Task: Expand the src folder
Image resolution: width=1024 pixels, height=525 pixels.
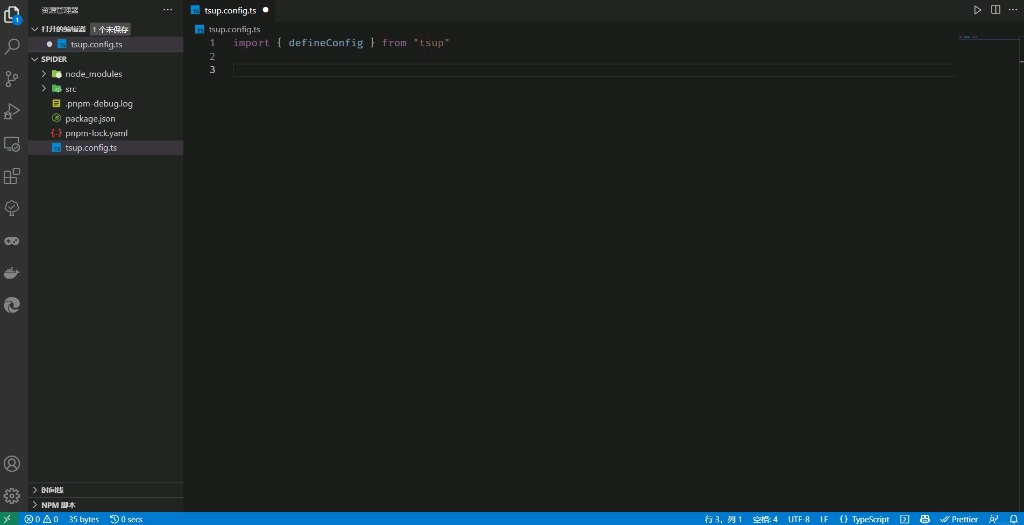Action: 44,89
